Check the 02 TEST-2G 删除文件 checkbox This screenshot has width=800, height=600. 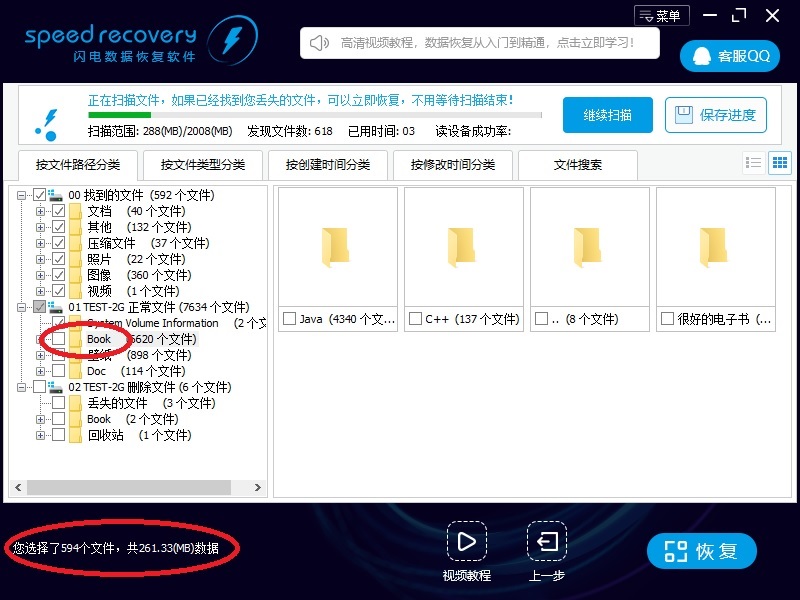click(x=40, y=387)
